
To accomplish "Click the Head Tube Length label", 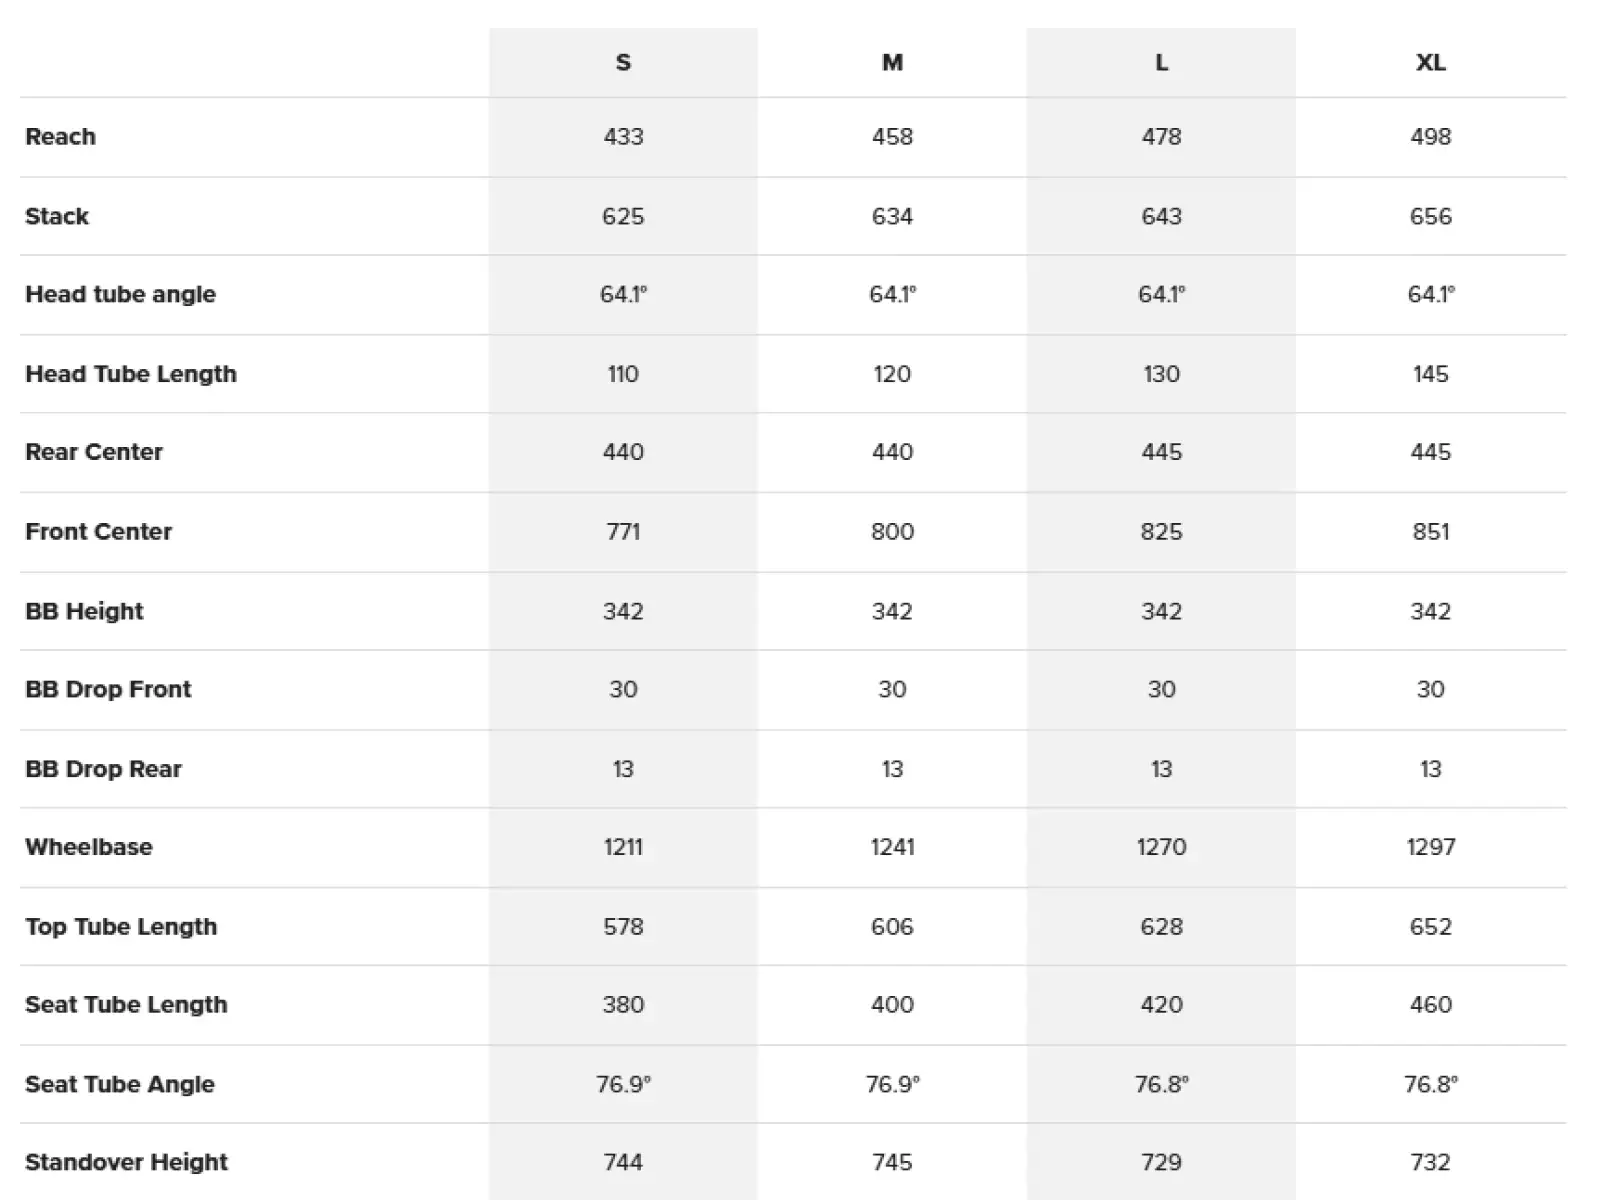I will click(131, 374).
